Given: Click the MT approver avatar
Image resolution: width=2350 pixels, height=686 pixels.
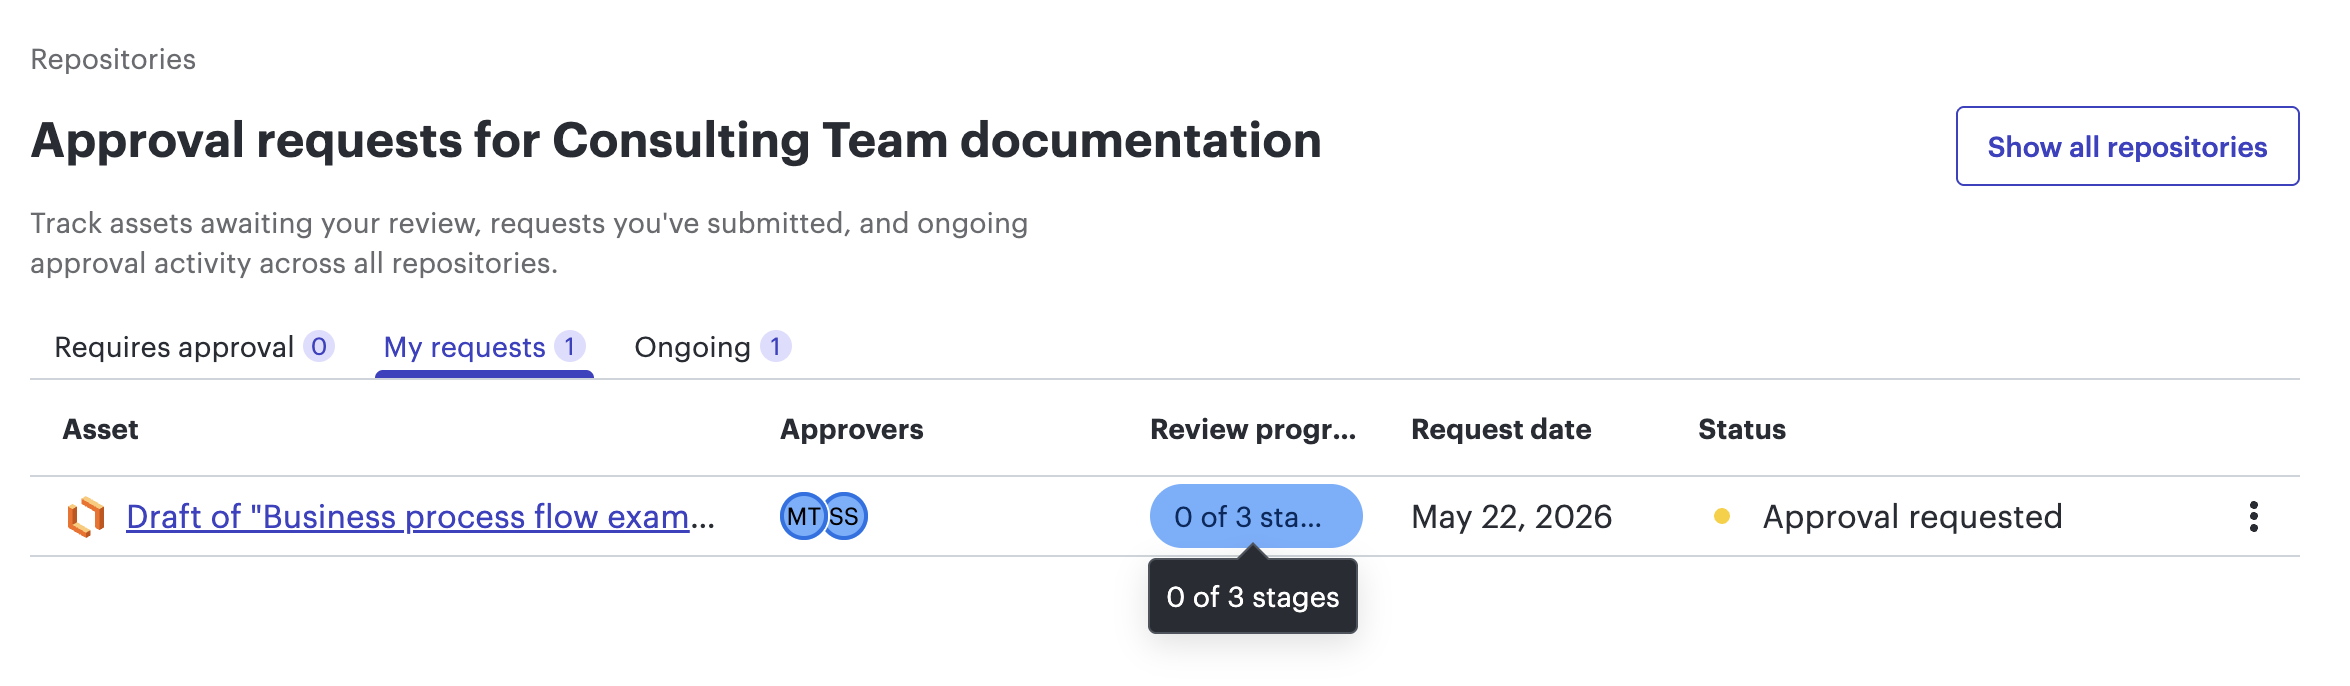Looking at the screenshot, I should pos(802,517).
